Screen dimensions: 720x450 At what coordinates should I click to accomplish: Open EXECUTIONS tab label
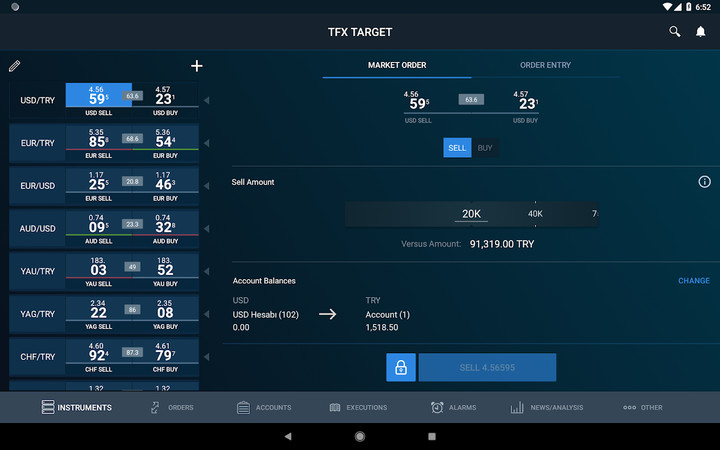tap(366, 407)
